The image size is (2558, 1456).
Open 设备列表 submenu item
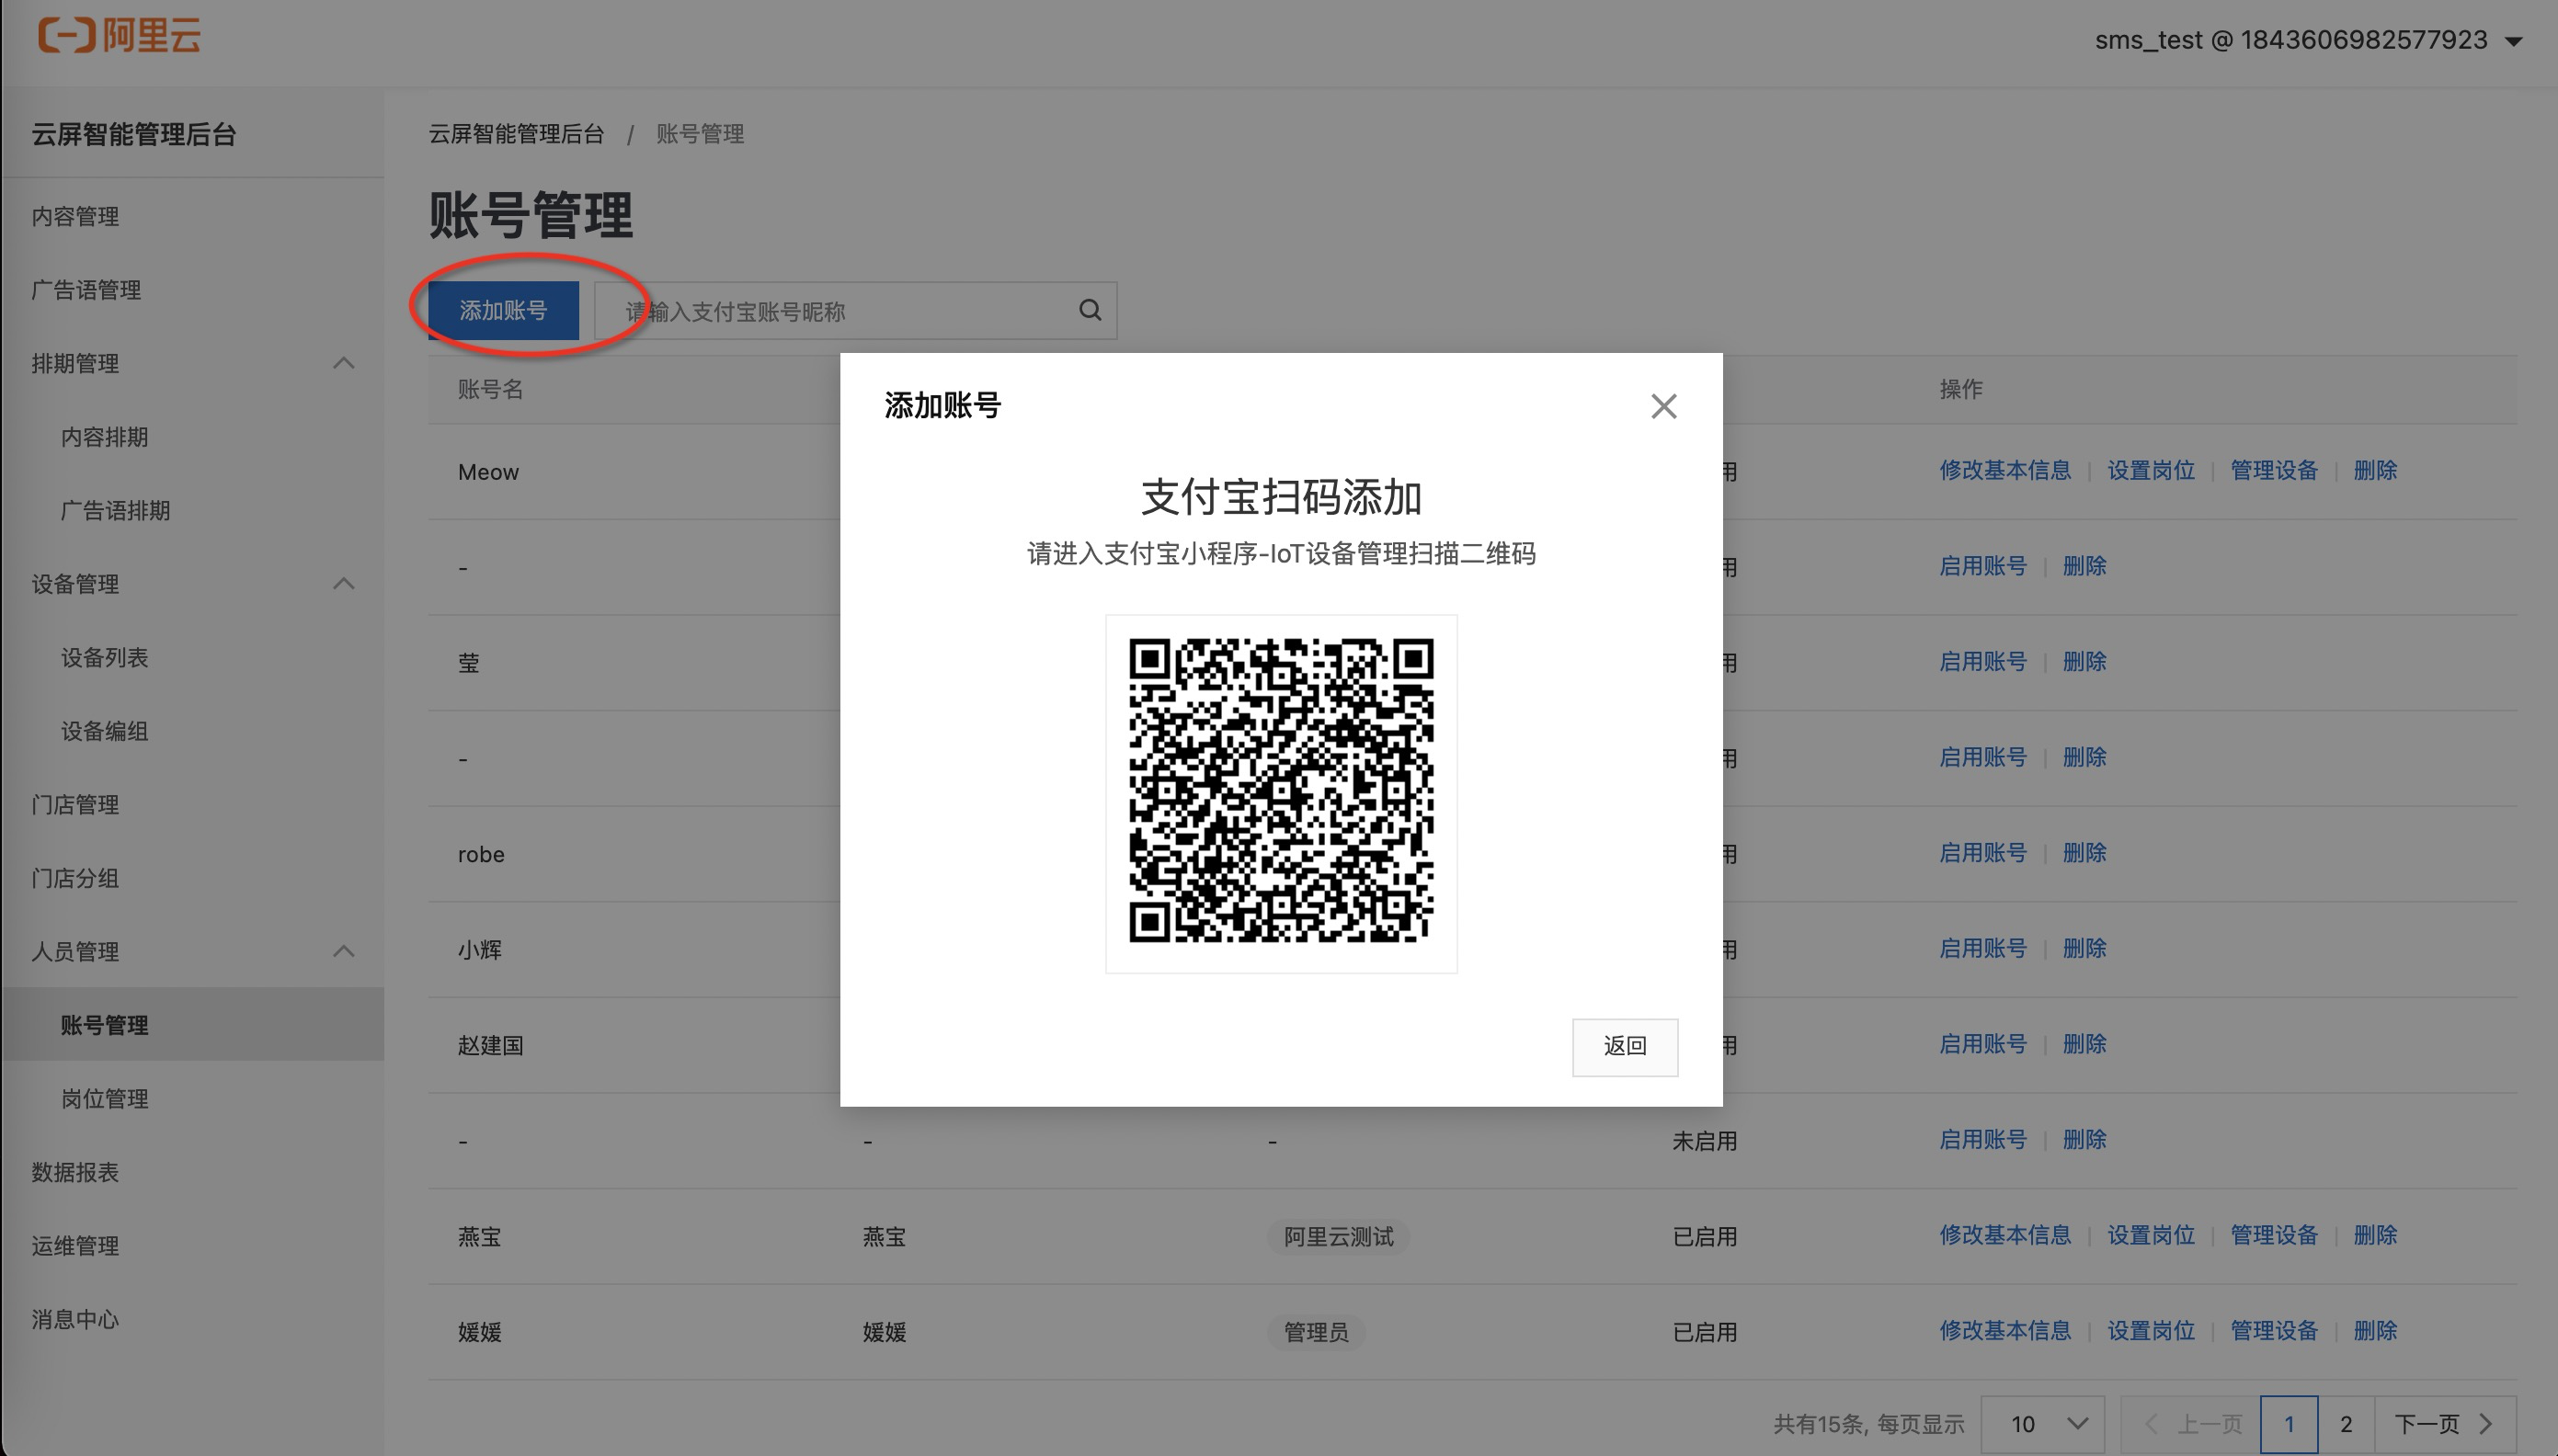pos(104,658)
